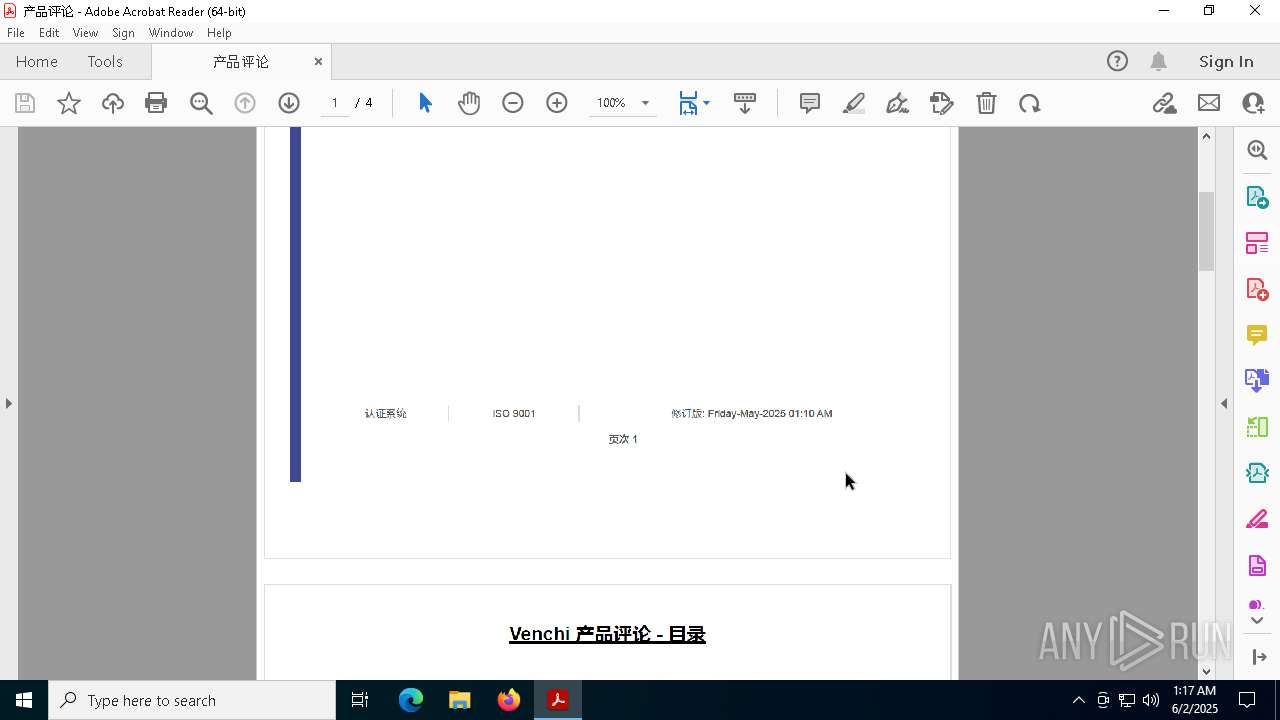Go to next page arrow
This screenshot has height=720, width=1280.
289,103
